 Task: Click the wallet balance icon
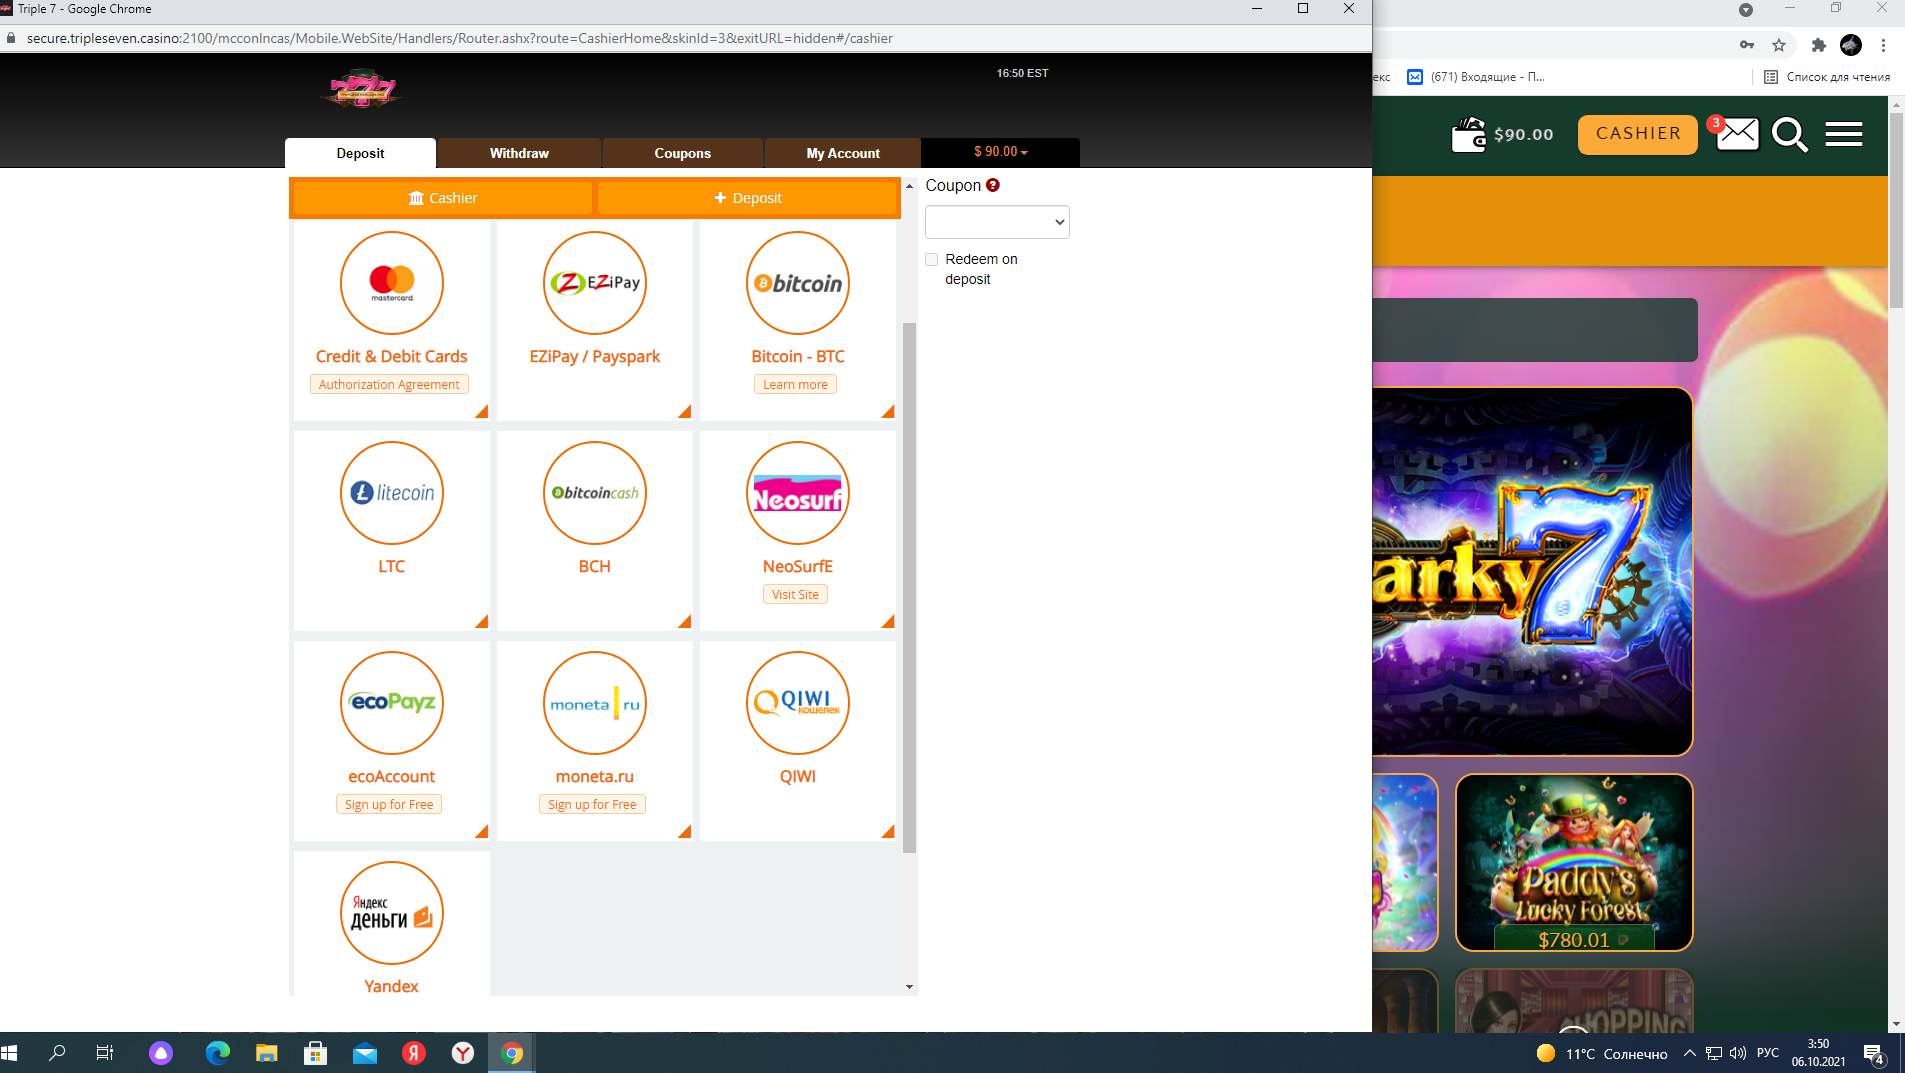[x=1469, y=135]
